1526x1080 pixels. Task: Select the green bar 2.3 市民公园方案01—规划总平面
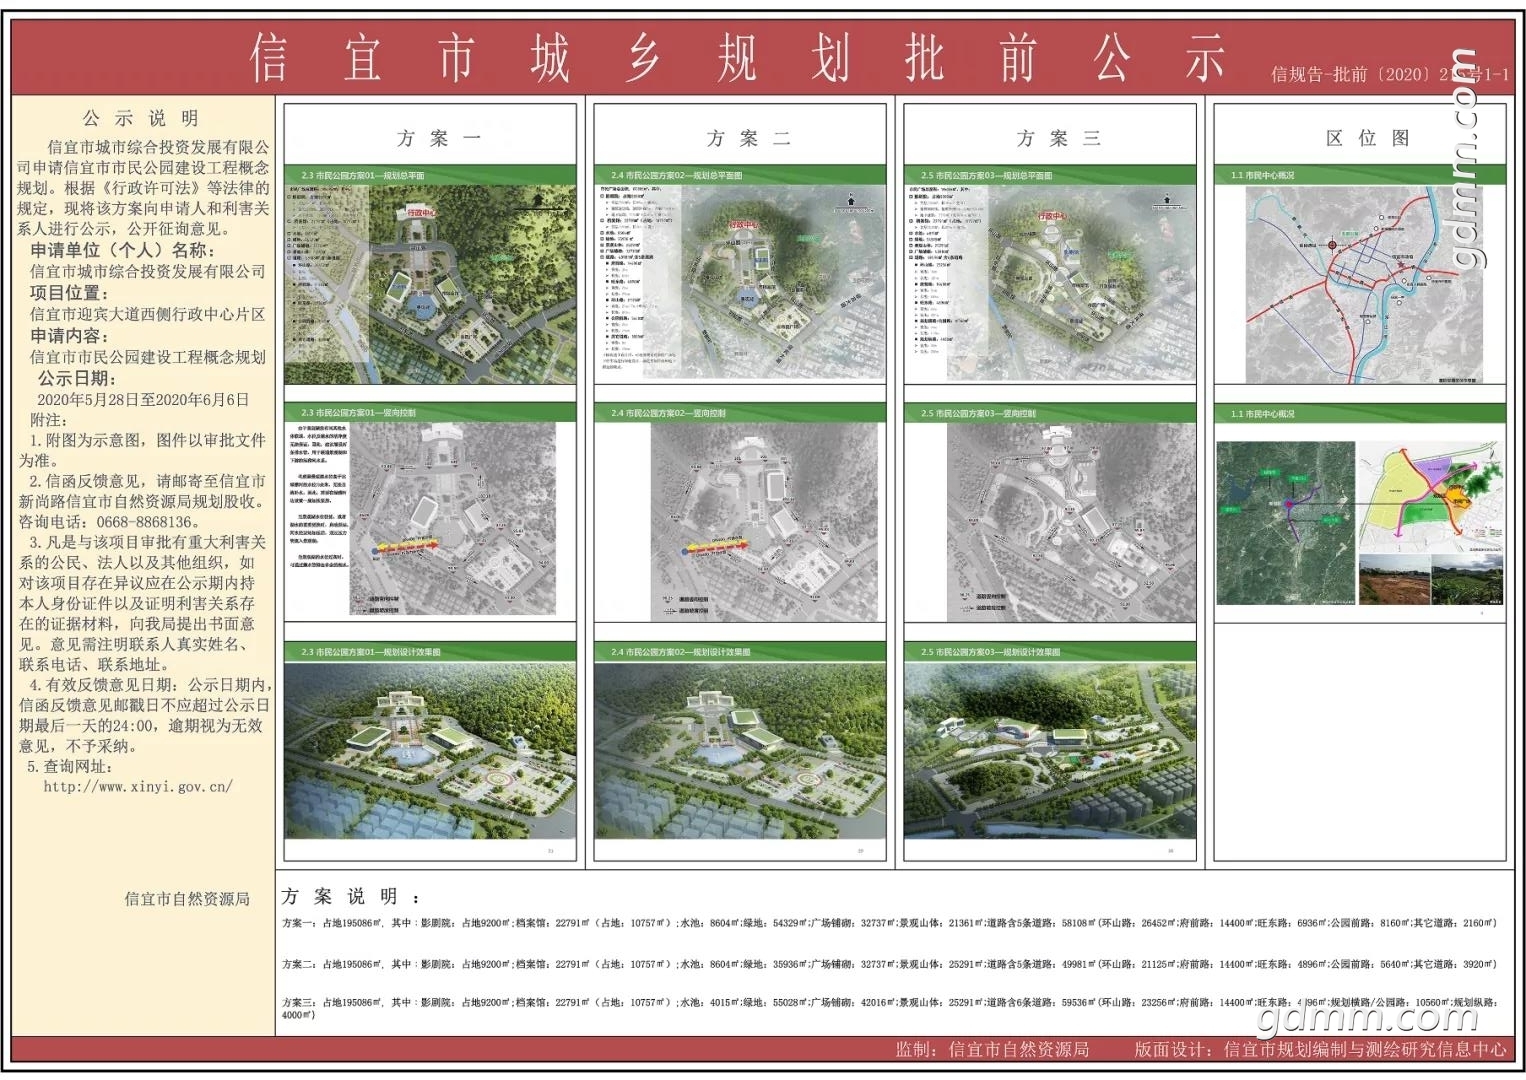430,175
